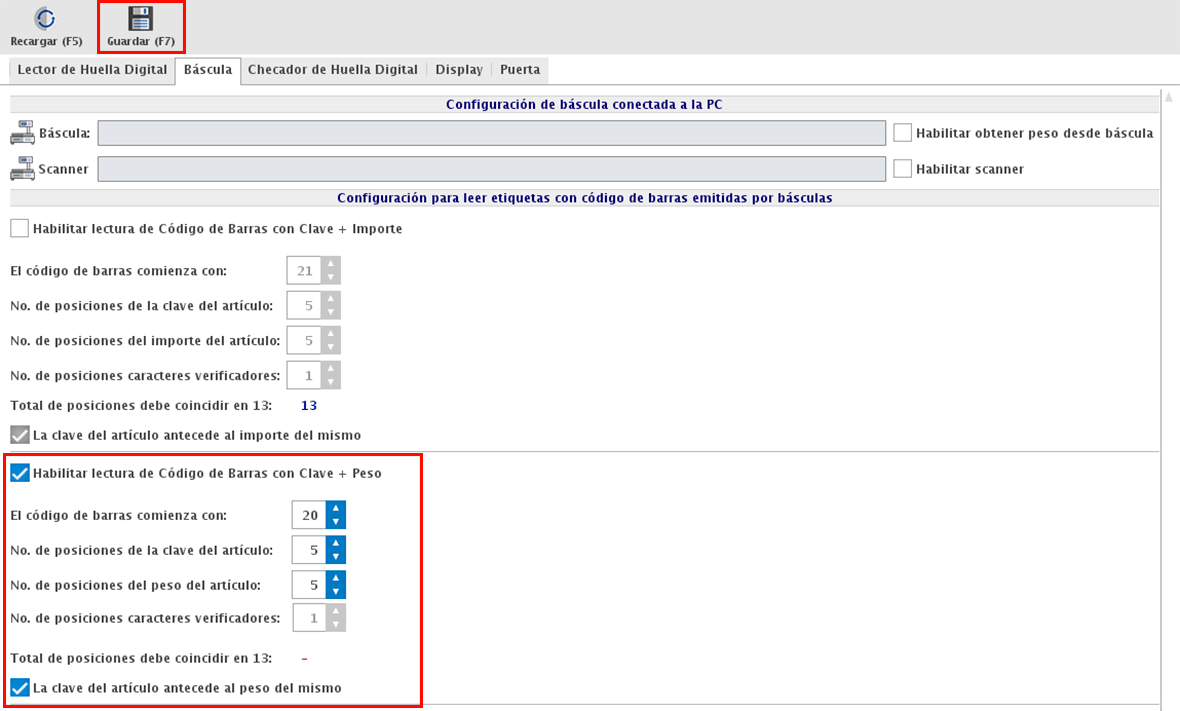
Task: Click the Guardar (F7) save icon
Action: tap(141, 18)
